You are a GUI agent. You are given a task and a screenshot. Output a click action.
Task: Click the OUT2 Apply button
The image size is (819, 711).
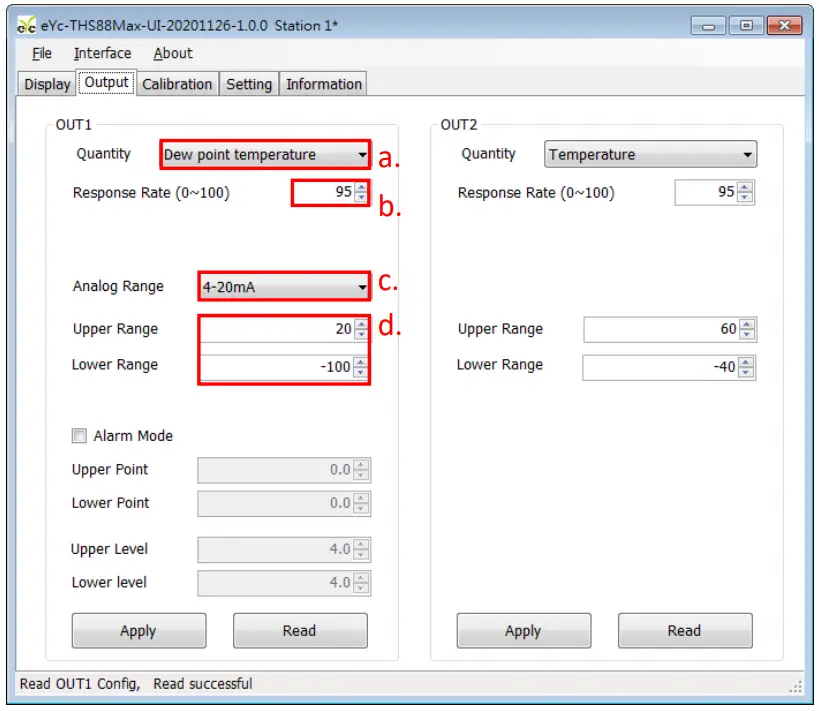coord(523,631)
